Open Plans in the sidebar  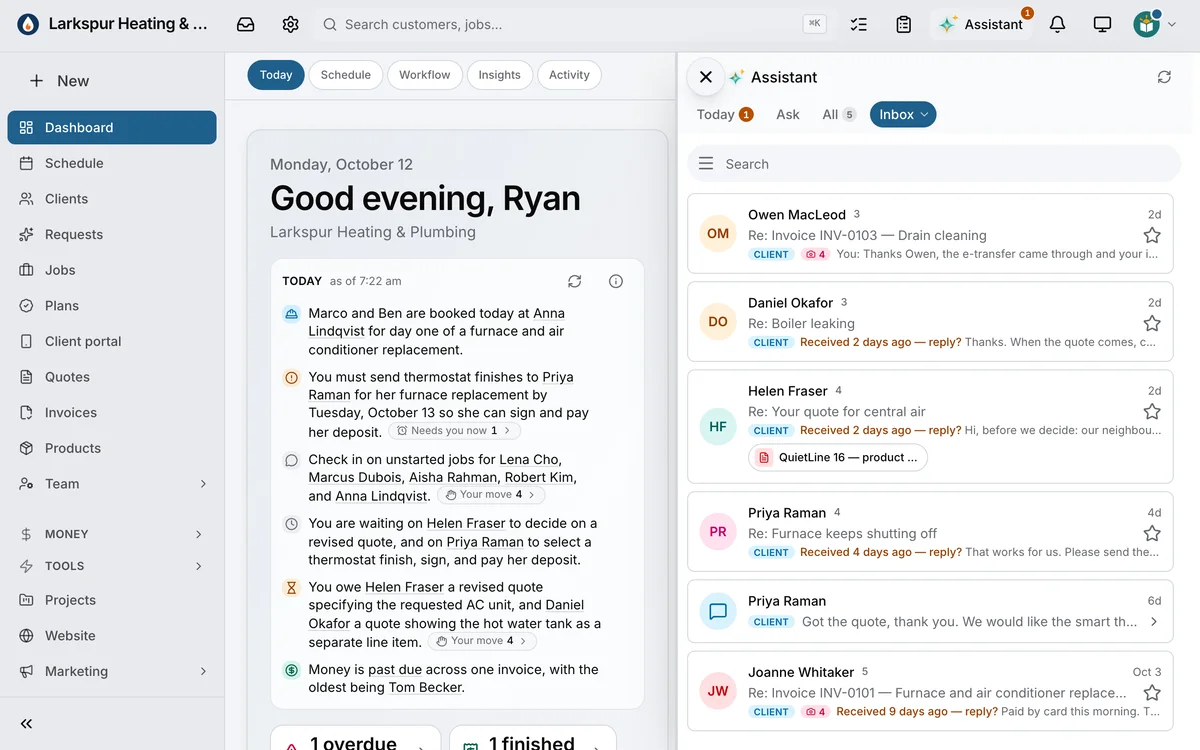point(112,306)
